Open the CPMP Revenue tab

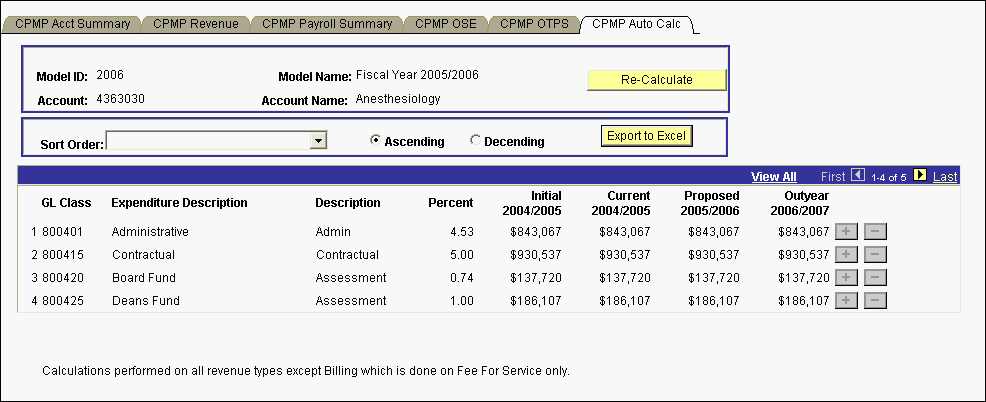(x=195, y=24)
